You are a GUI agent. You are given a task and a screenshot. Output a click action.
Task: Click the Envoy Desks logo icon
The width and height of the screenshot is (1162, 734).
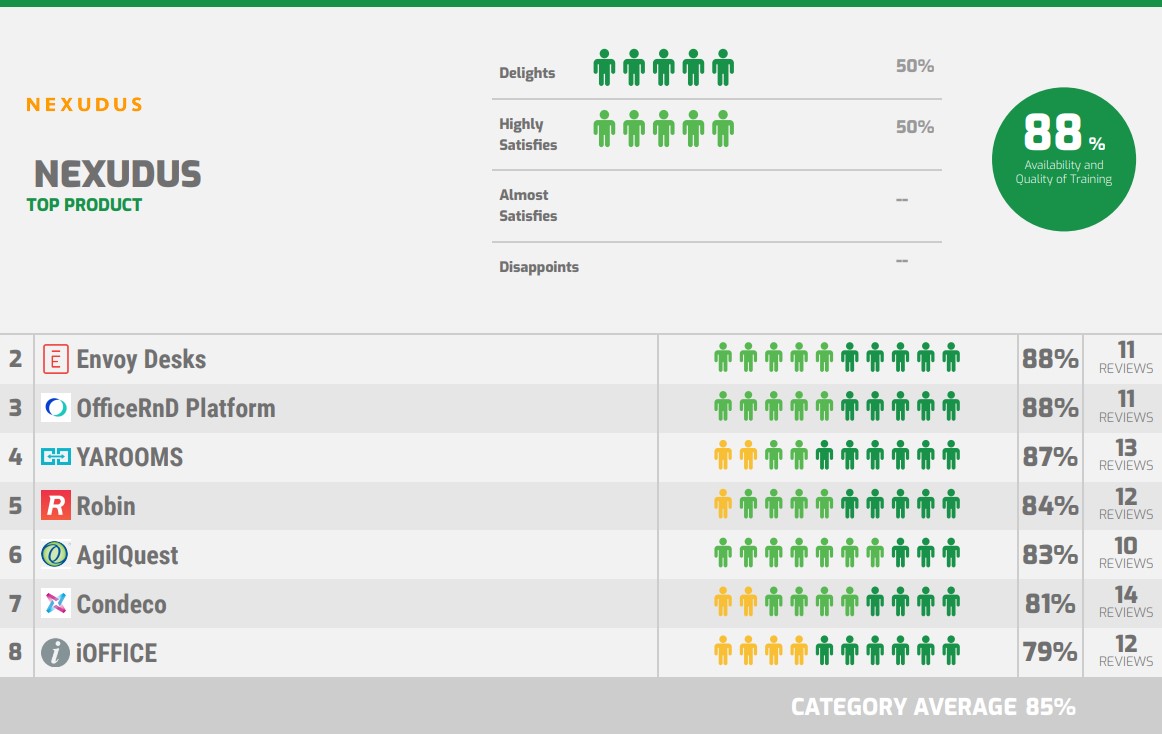(56, 360)
